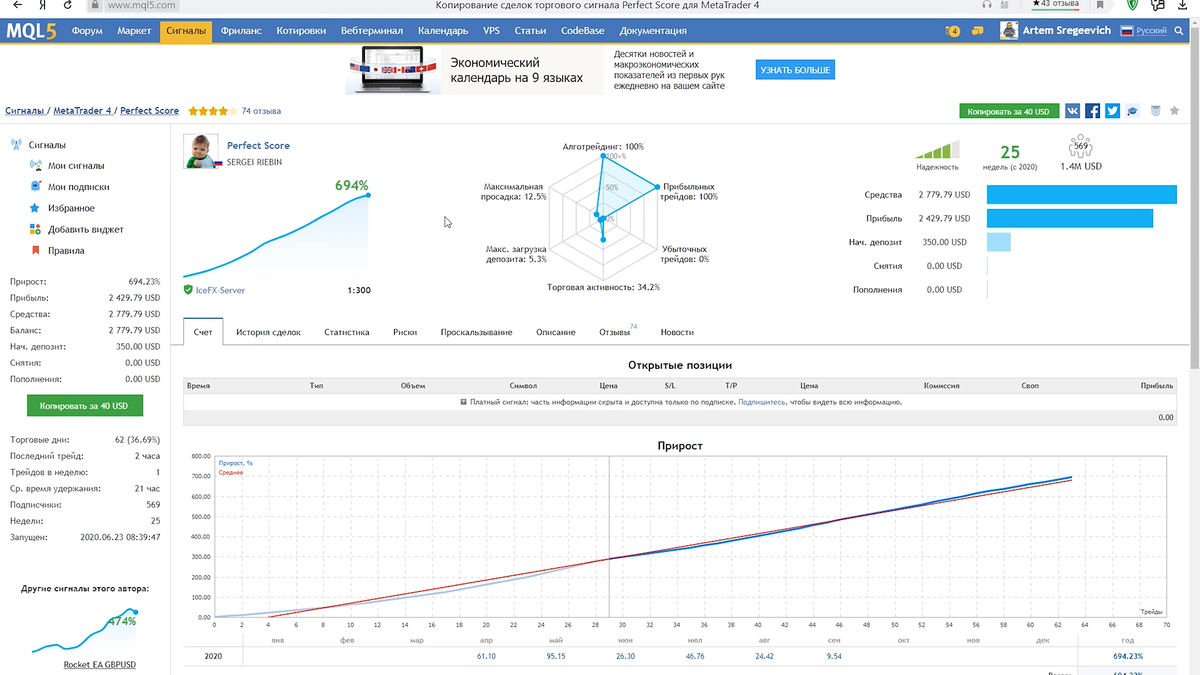Click the top Копировать за 40 USD button
The width and height of the screenshot is (1200, 675).
point(1009,112)
